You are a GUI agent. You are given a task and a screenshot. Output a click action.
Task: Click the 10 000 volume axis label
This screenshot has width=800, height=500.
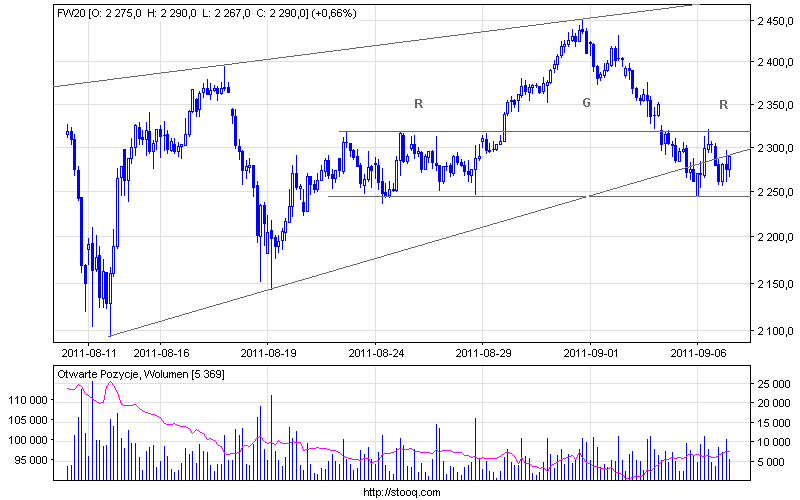click(774, 443)
